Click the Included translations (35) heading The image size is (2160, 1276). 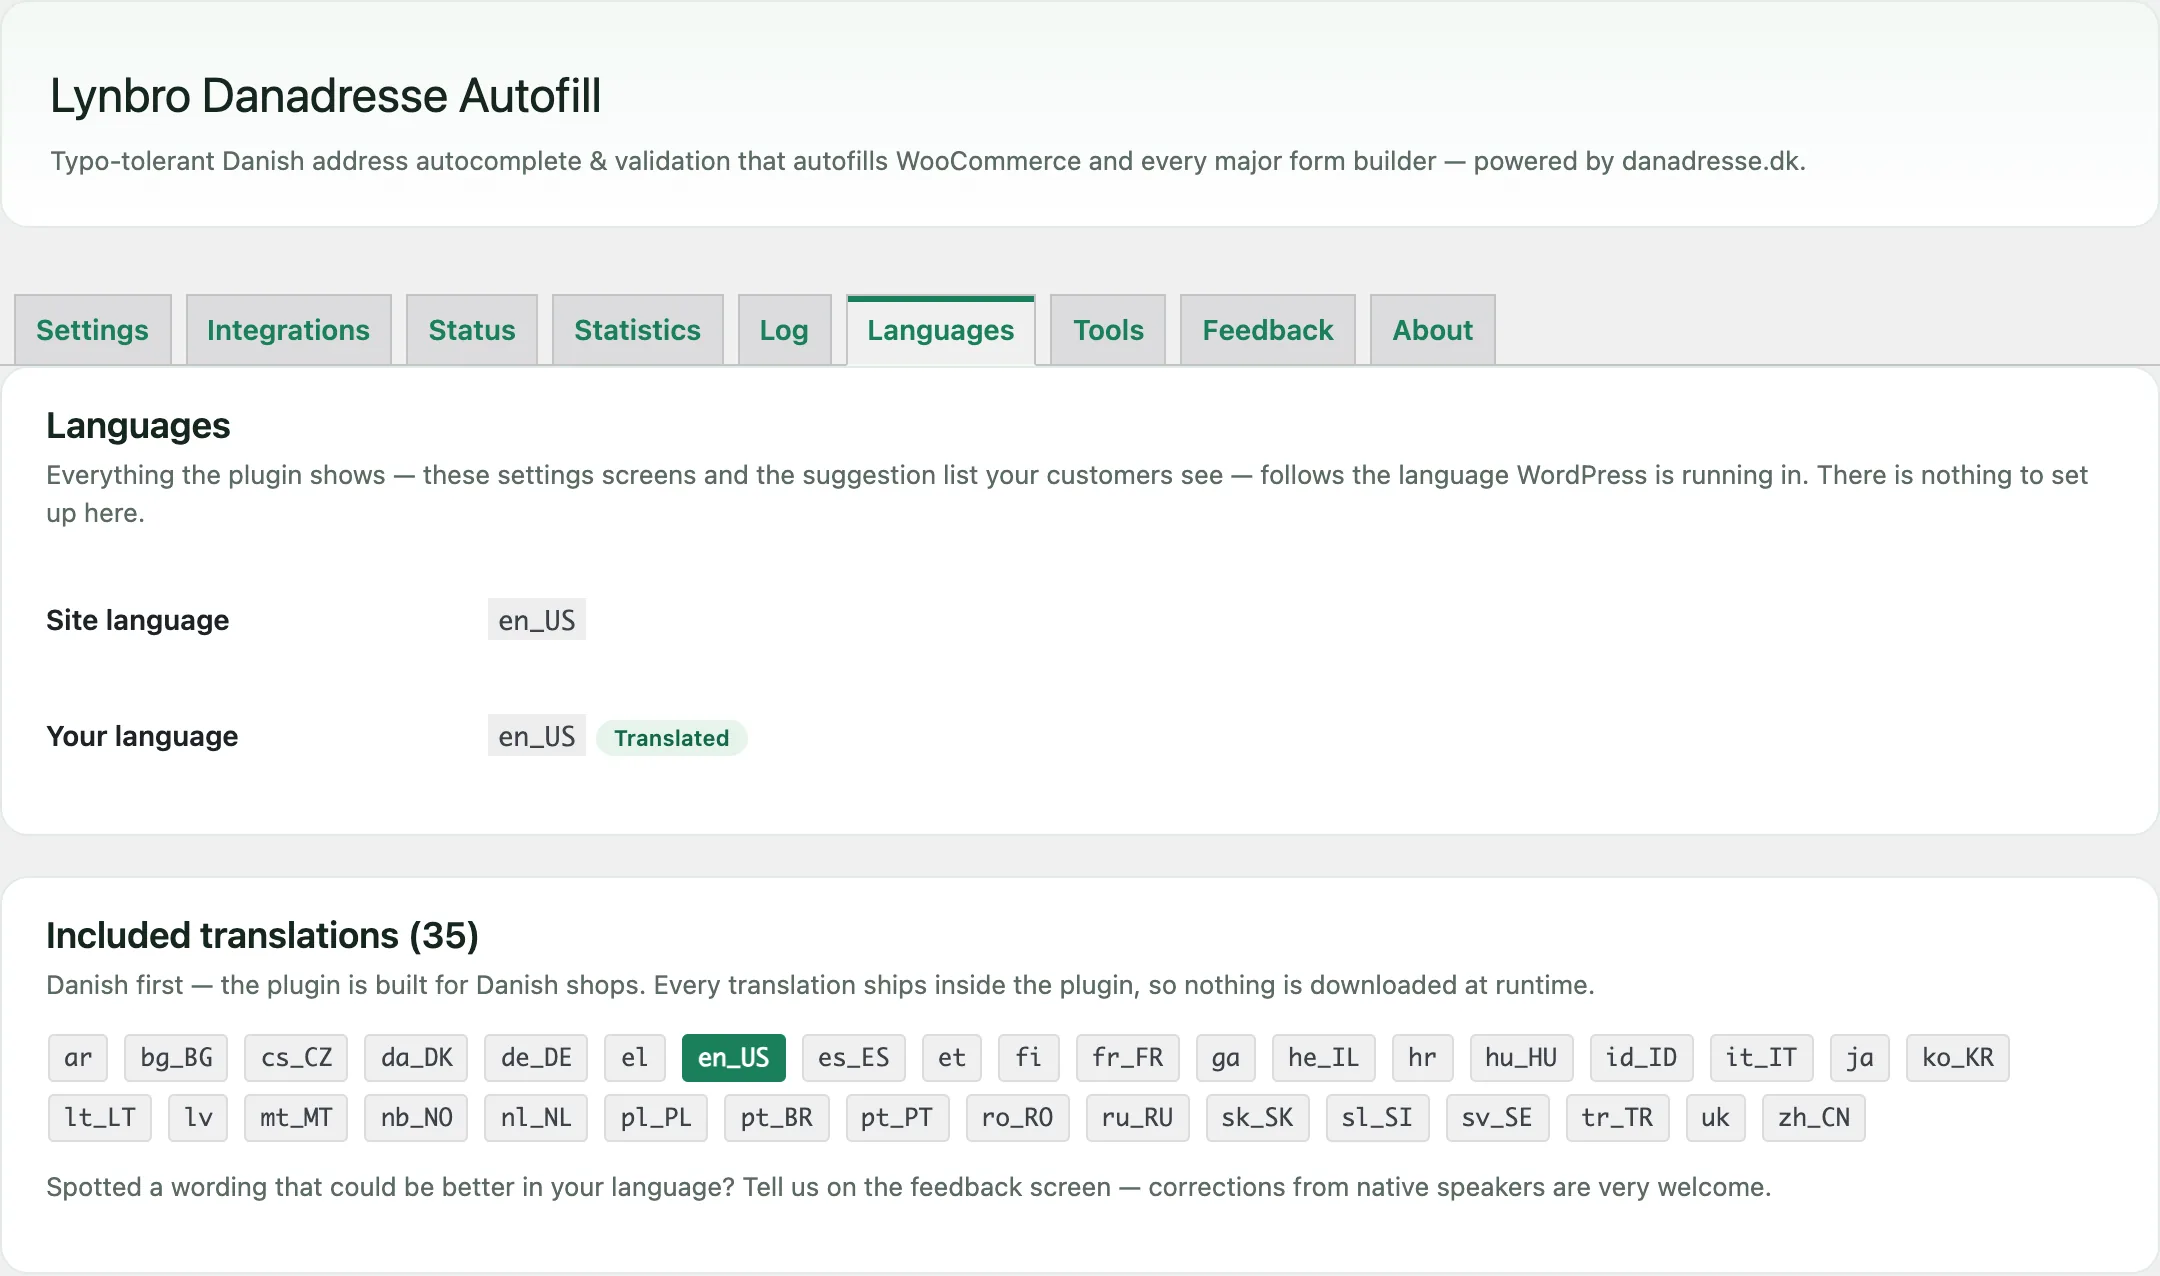tap(262, 936)
